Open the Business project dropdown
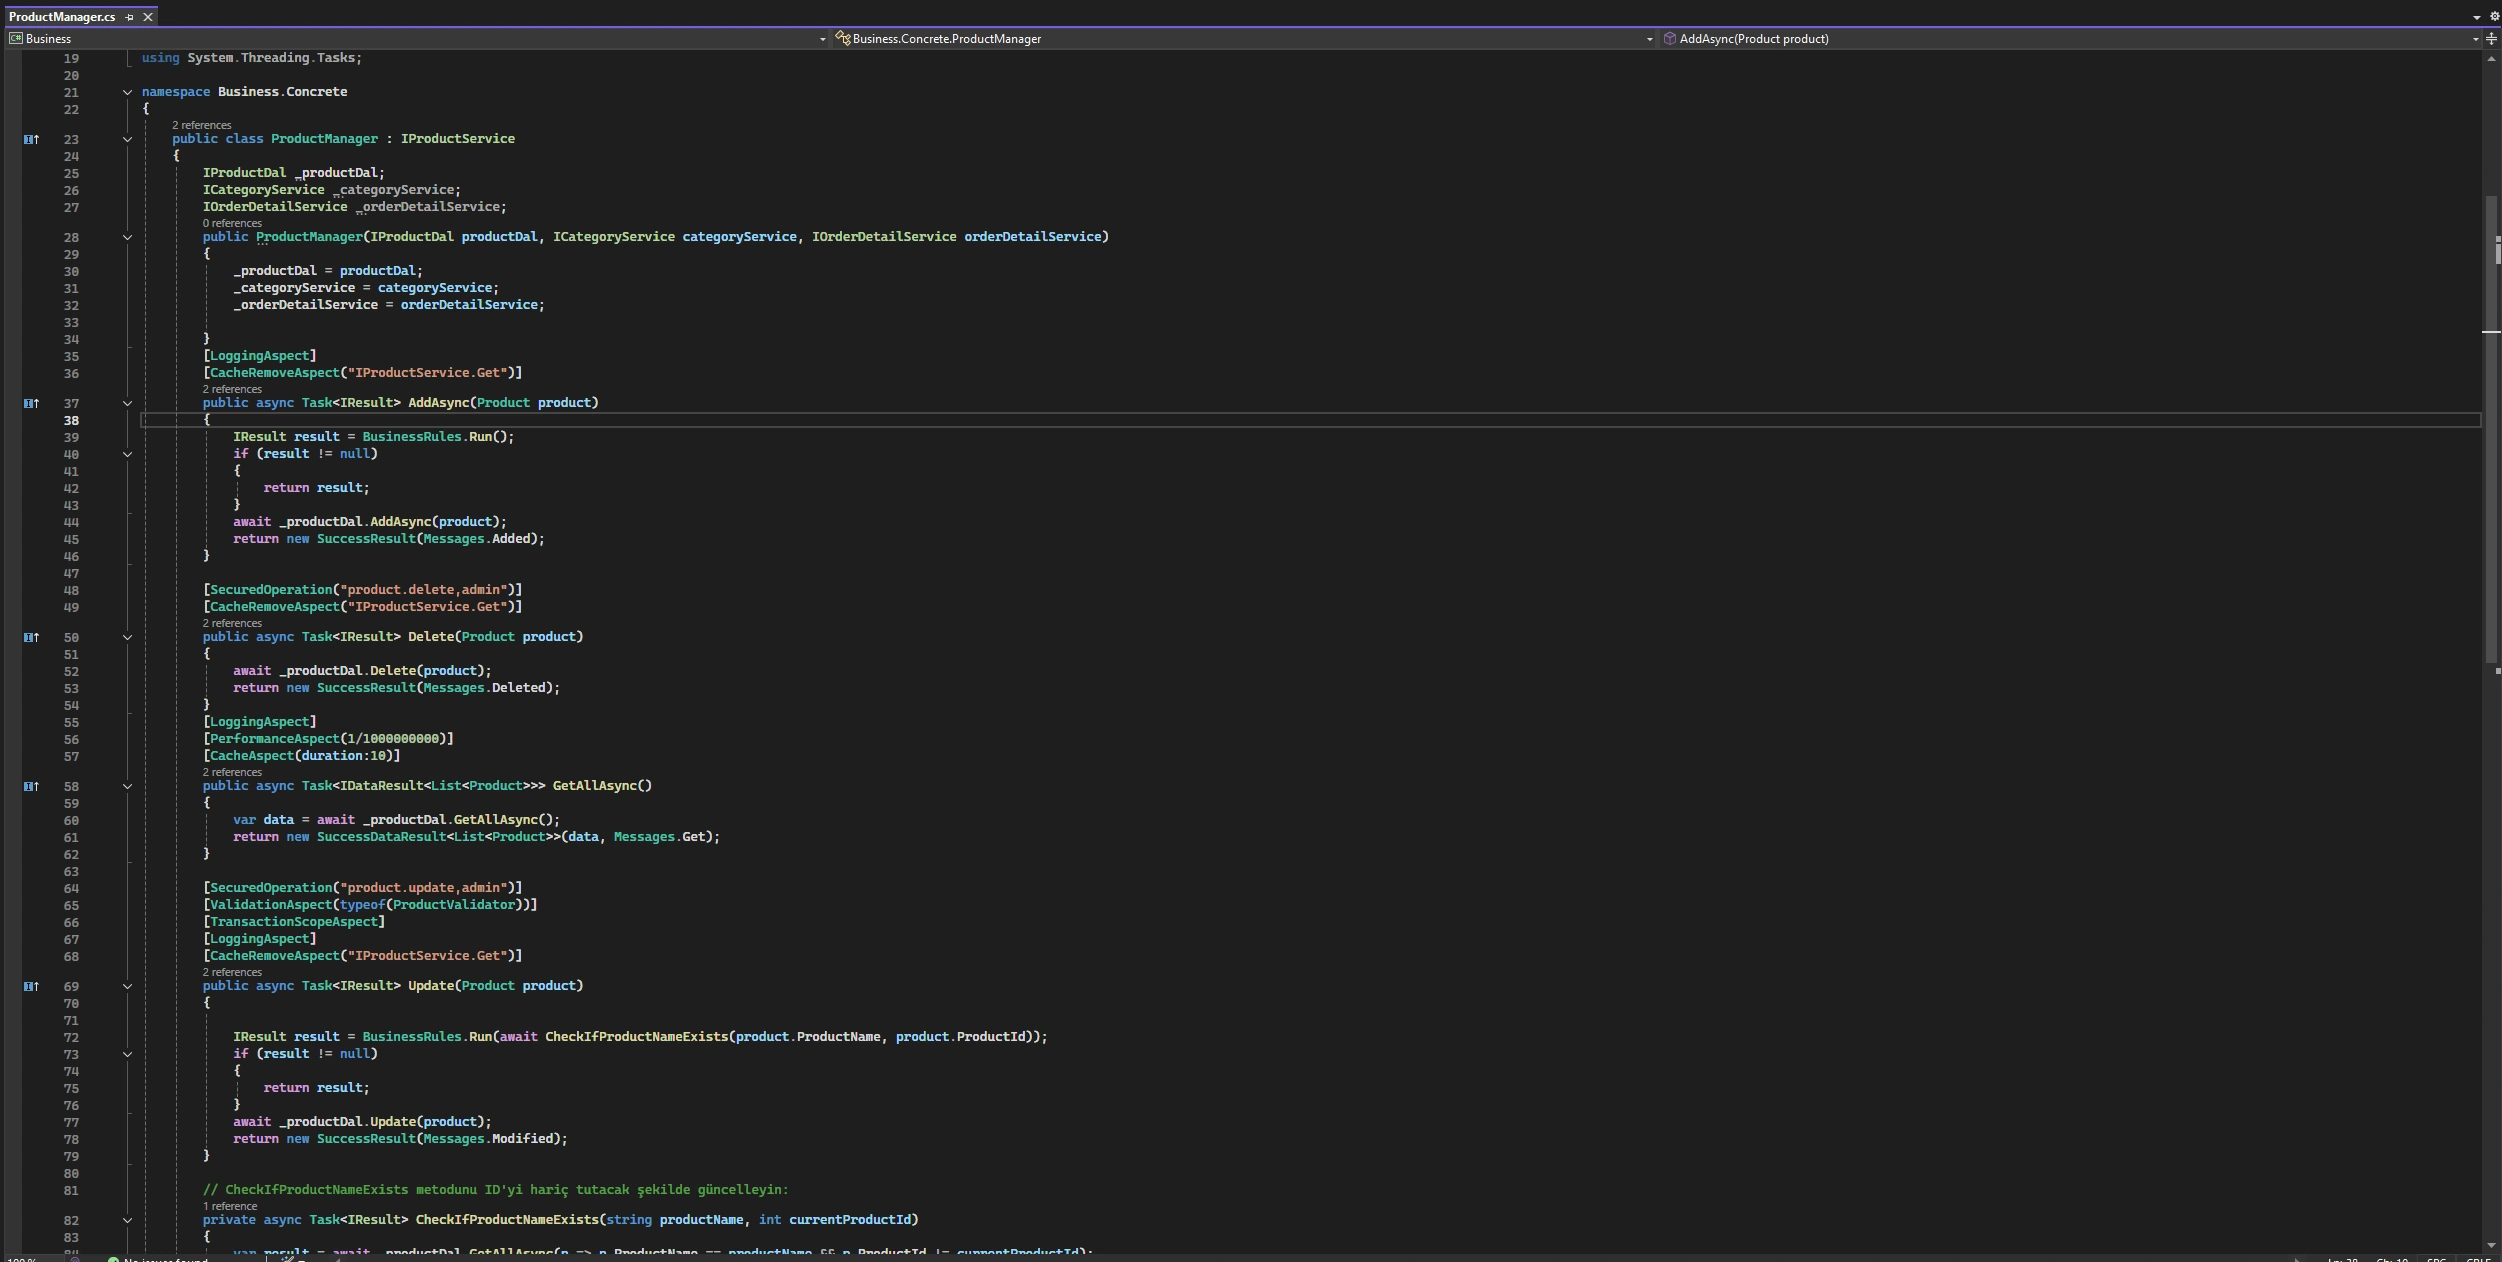This screenshot has width=2502, height=1262. [822, 39]
